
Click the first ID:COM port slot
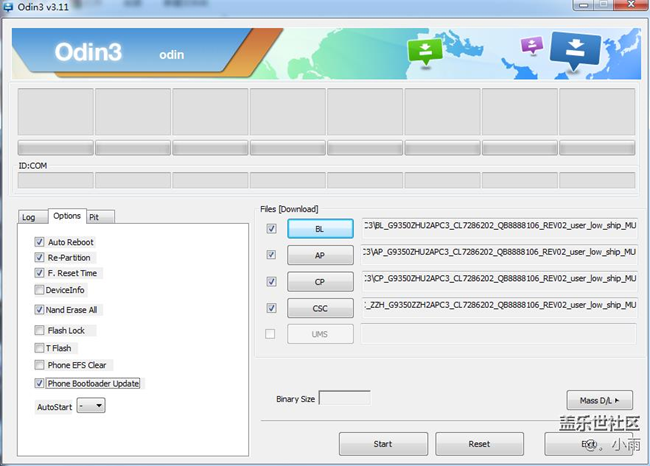coord(55,180)
